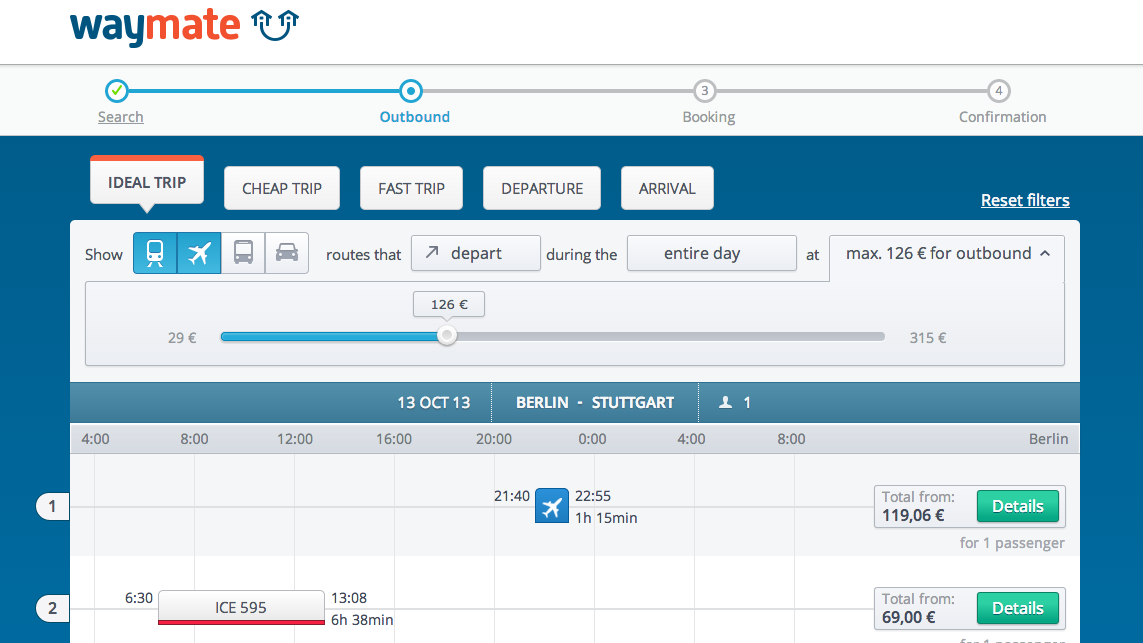Select route number 1 badge

pos(52,506)
